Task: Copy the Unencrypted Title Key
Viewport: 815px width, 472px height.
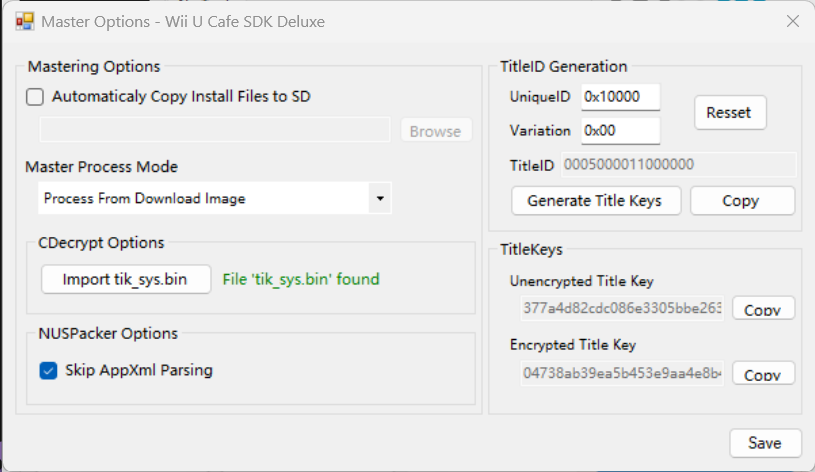Action: pos(763,308)
